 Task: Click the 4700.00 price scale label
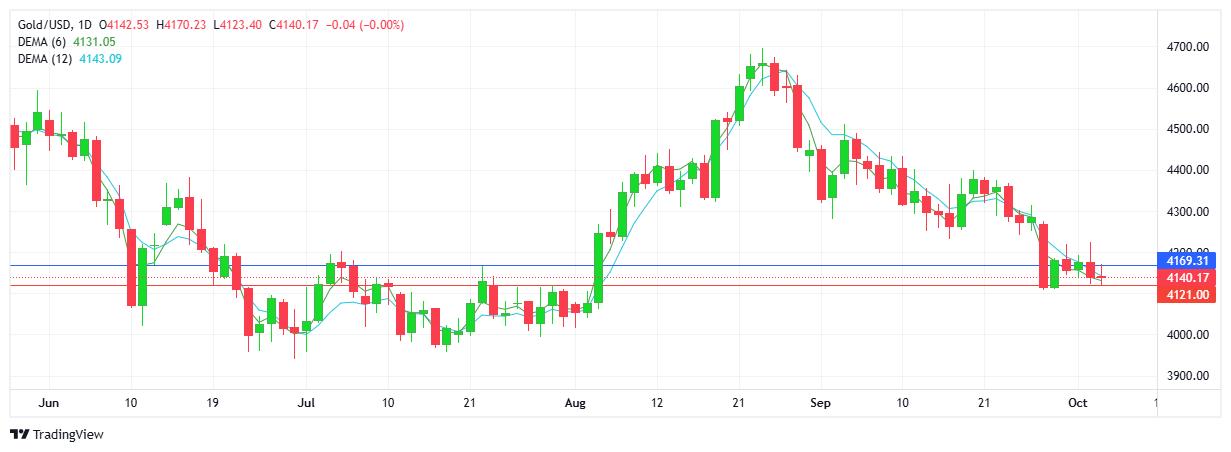tap(1188, 47)
